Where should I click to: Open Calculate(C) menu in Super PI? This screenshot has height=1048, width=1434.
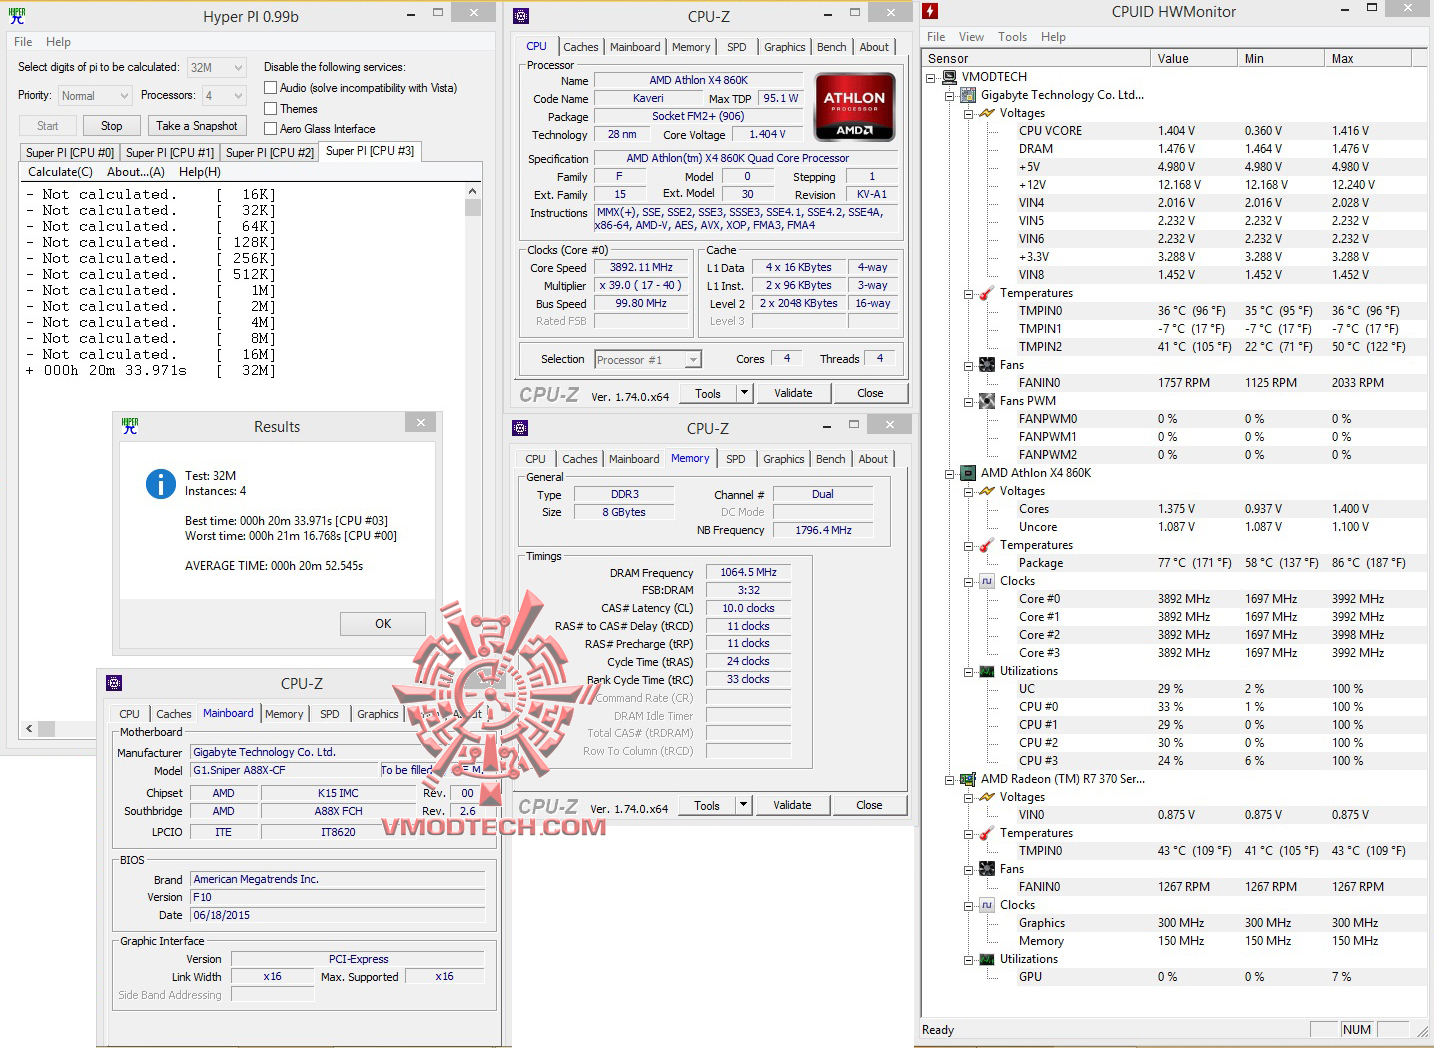tap(60, 172)
